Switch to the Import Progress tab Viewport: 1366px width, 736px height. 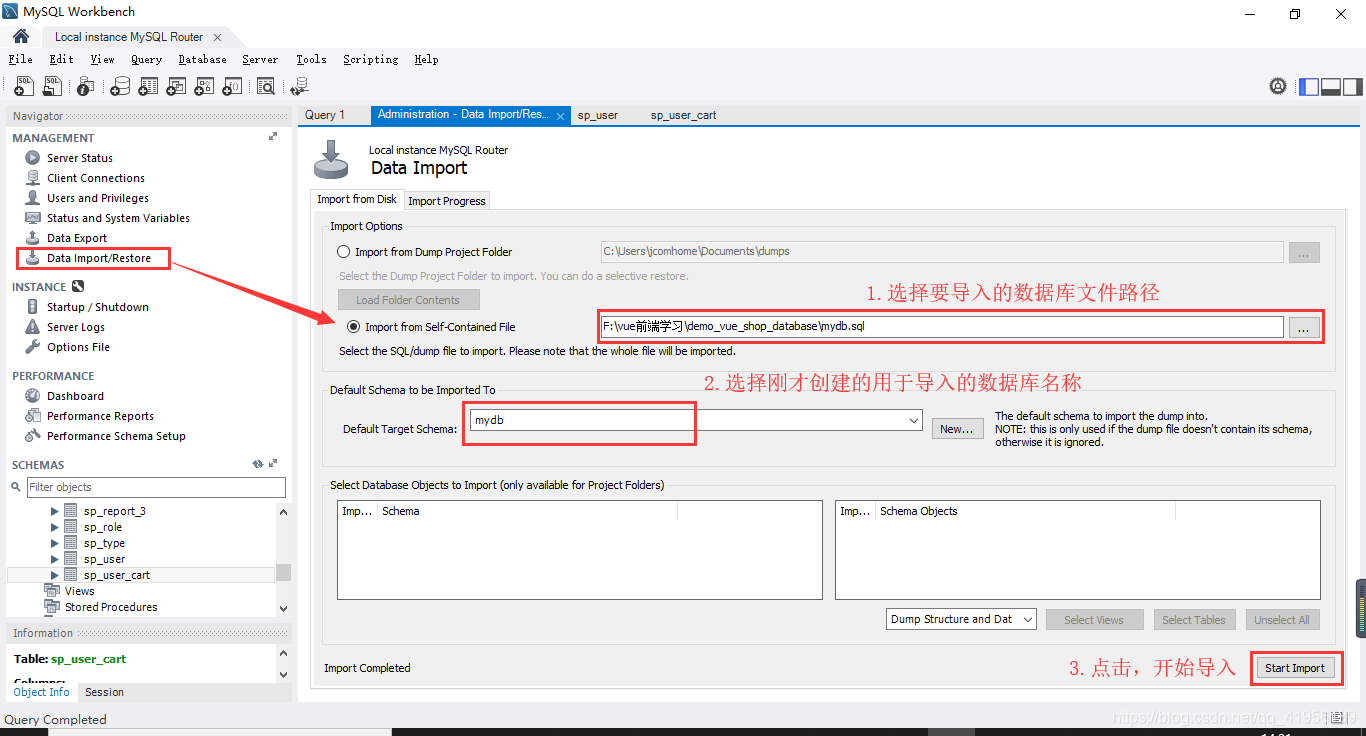447,201
